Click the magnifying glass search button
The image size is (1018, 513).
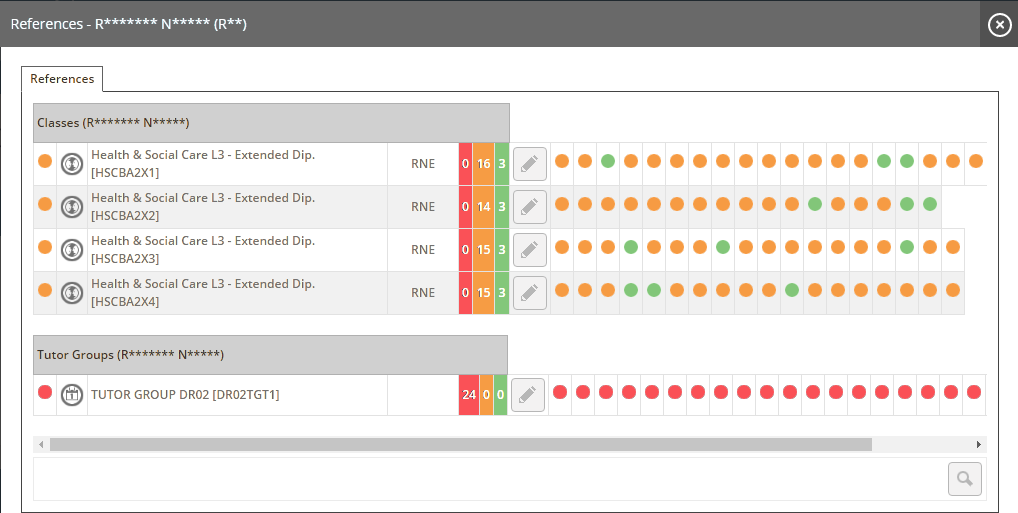pyautogui.click(x=964, y=479)
